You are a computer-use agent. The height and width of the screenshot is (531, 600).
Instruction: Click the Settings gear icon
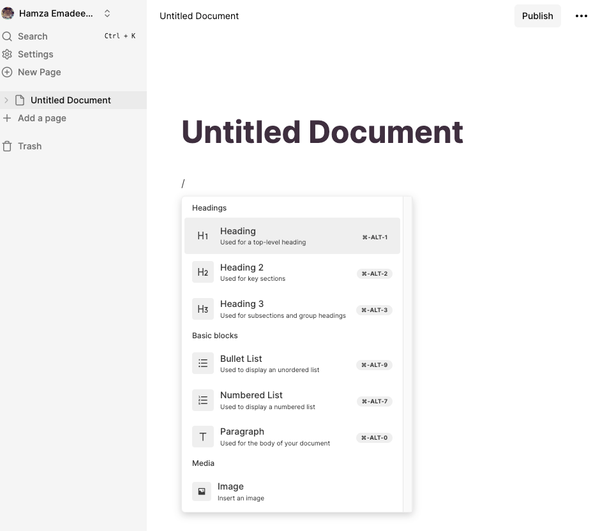(x=7, y=54)
